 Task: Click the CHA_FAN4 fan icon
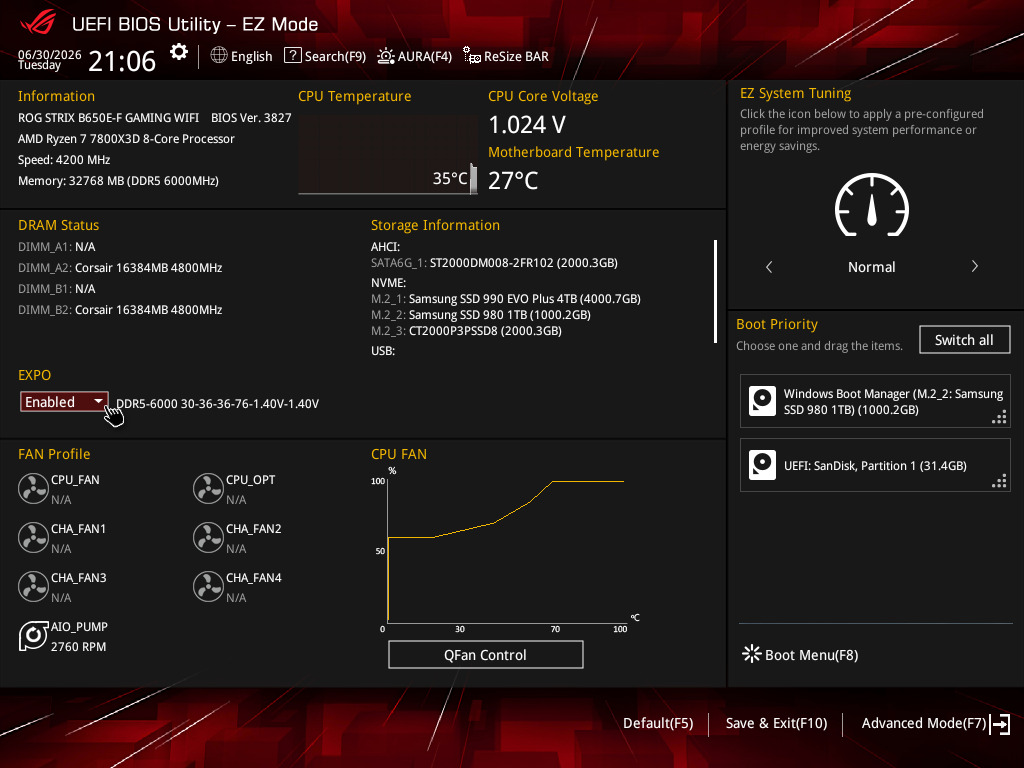[208, 586]
